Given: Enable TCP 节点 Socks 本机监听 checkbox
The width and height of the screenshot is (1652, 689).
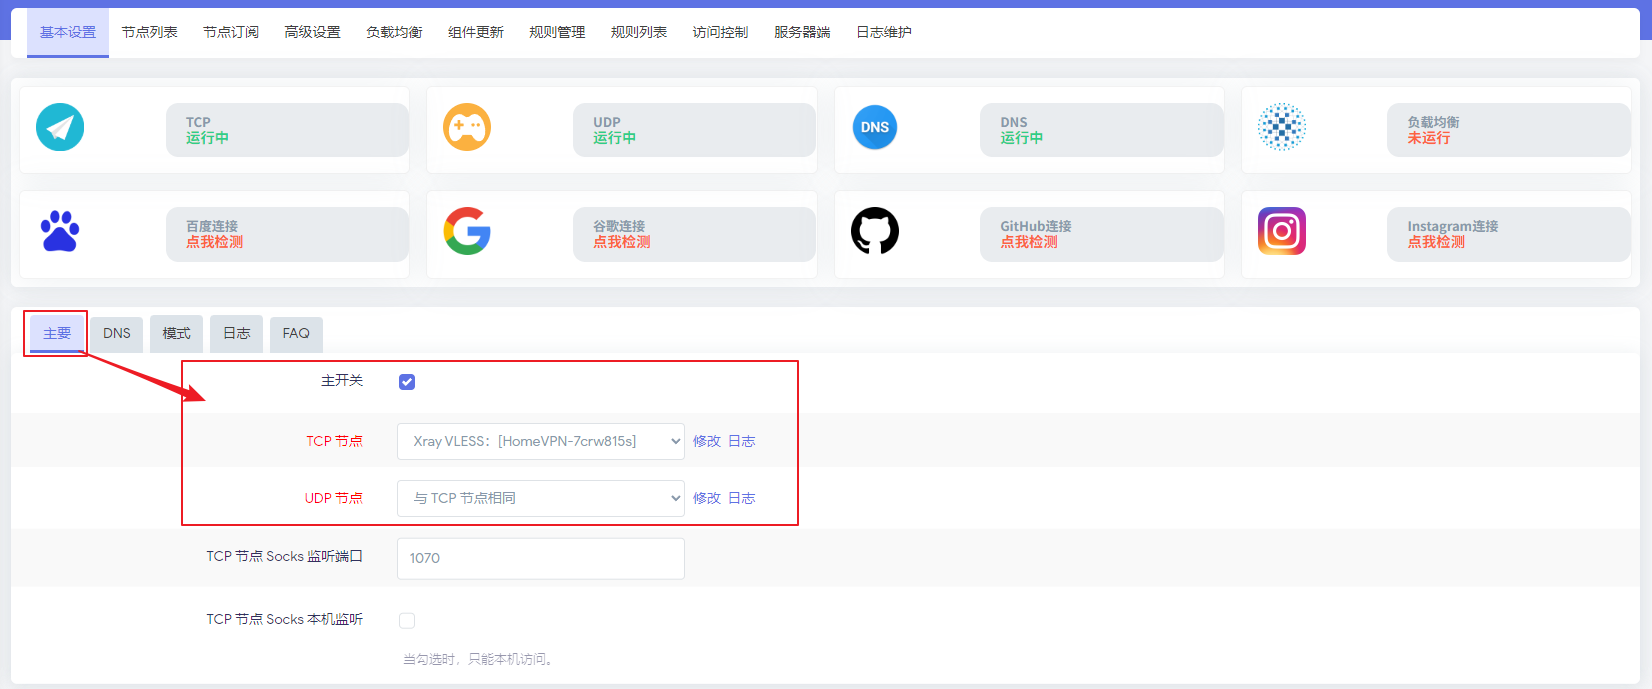Looking at the screenshot, I should [407, 621].
